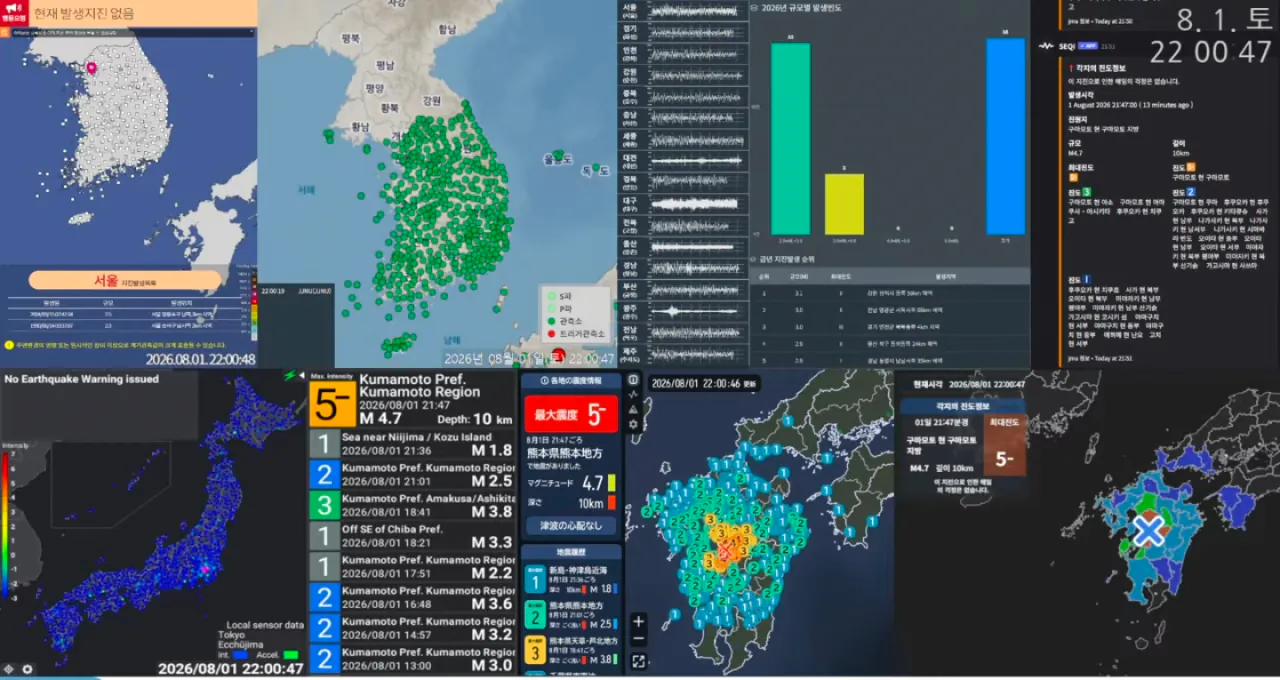The image size is (1280, 680).
Task: Zoom in with the plus button on the Kyushu intensity map
Action: tap(639, 621)
